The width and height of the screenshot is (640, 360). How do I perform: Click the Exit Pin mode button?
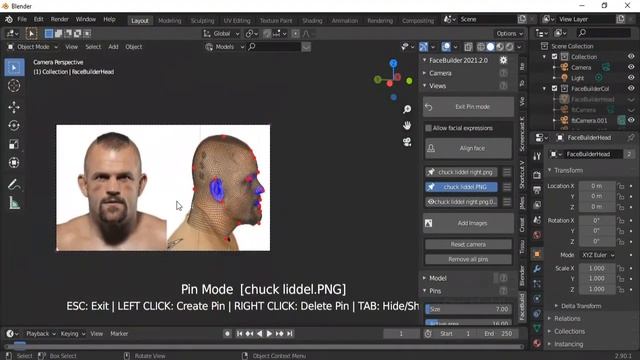point(468,107)
